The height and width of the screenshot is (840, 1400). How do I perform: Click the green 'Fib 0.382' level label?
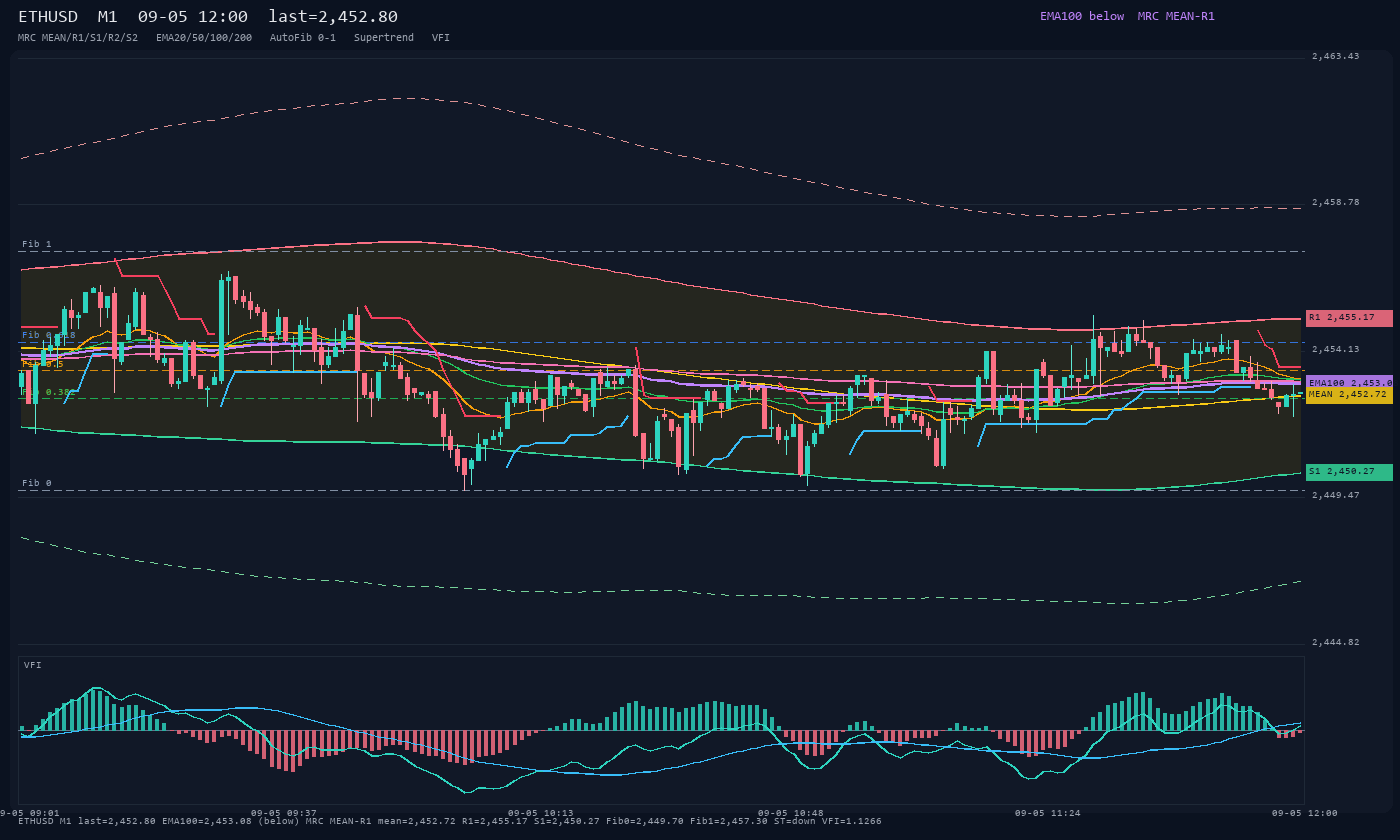click(x=49, y=392)
